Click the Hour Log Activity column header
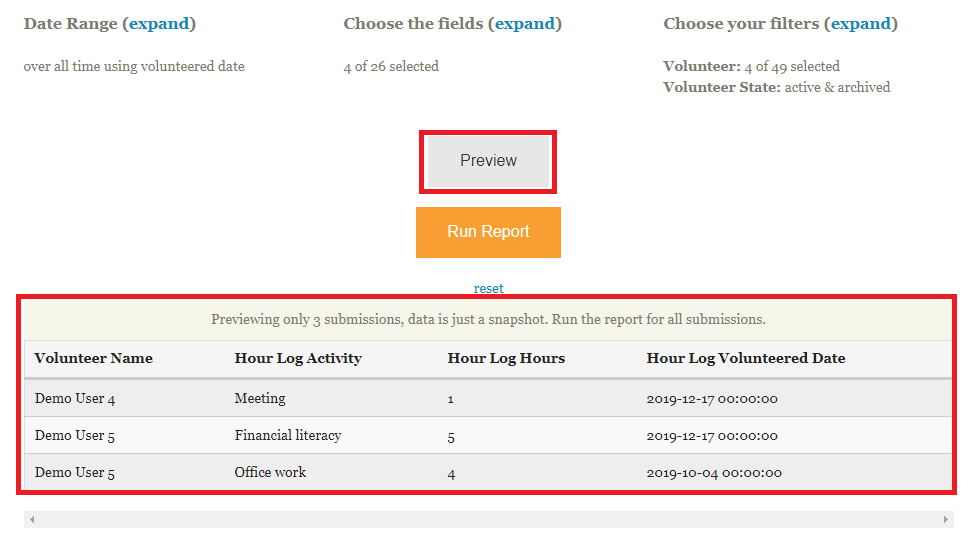 point(298,358)
